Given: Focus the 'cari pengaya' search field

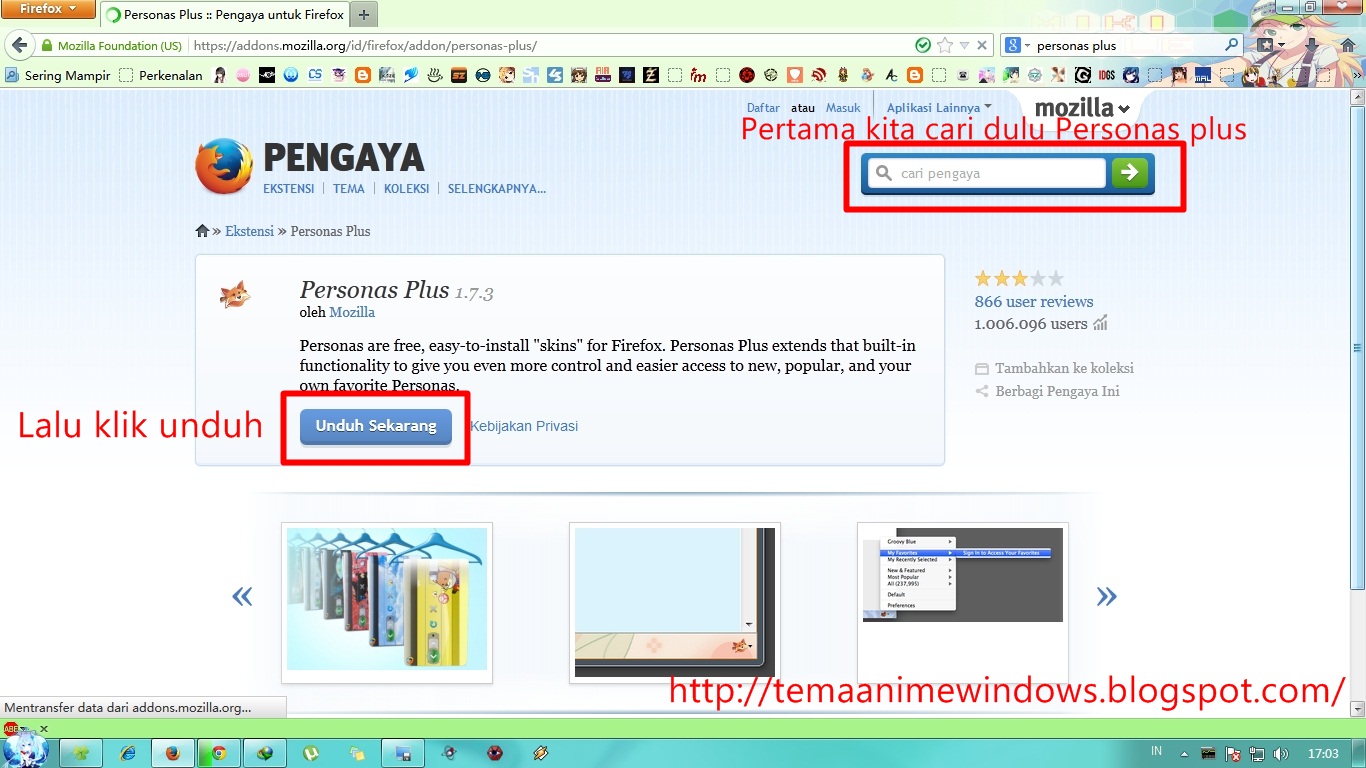Looking at the screenshot, I should (987, 173).
